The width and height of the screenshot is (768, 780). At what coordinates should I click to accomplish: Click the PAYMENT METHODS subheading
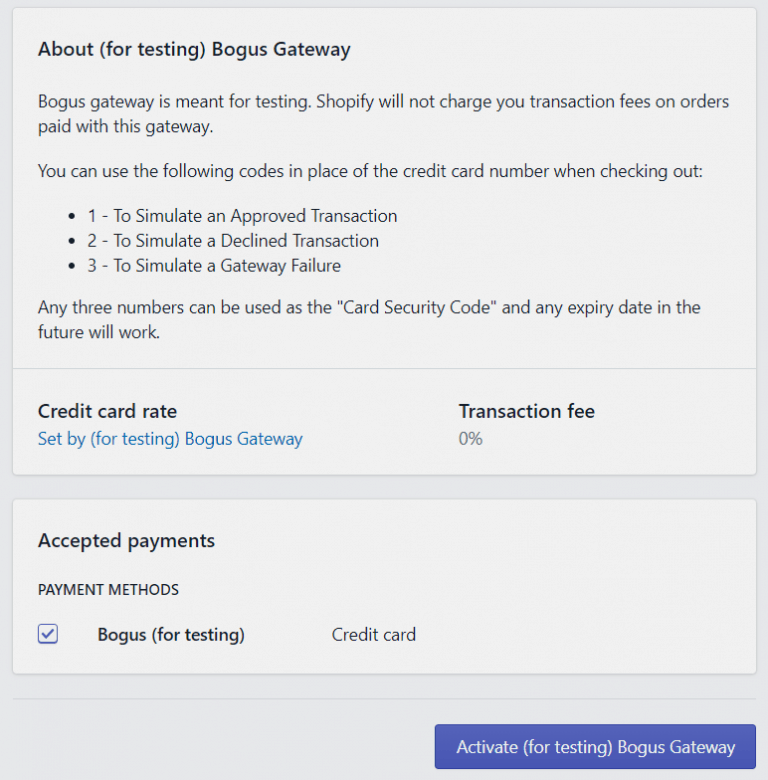coord(108,589)
